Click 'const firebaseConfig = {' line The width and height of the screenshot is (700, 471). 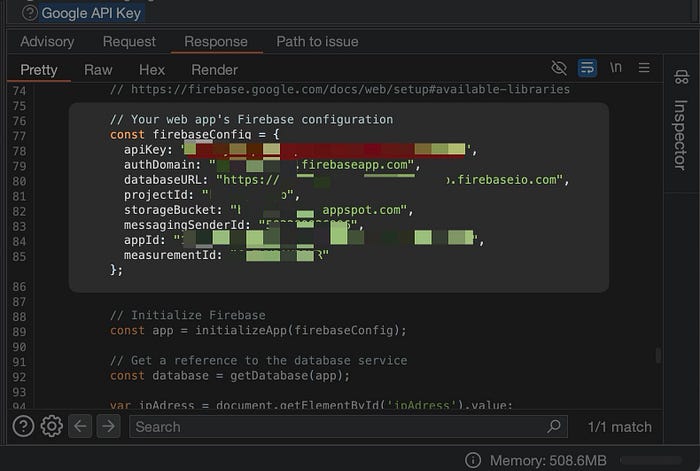point(195,134)
